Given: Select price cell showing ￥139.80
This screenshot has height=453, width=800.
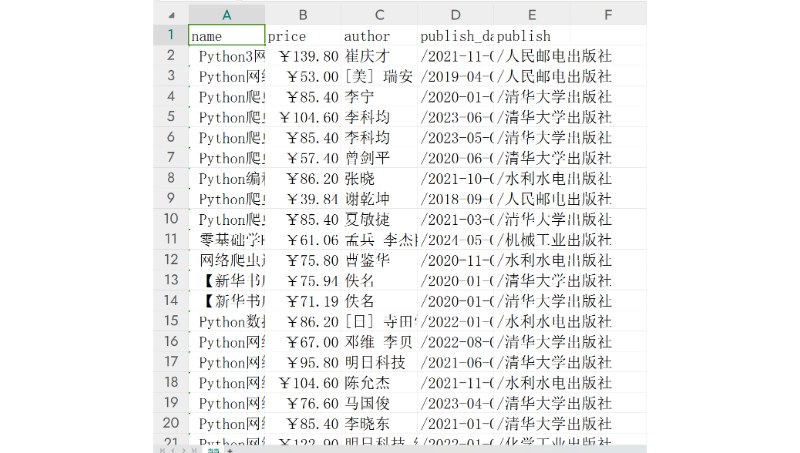Looking at the screenshot, I should click(x=303, y=56).
